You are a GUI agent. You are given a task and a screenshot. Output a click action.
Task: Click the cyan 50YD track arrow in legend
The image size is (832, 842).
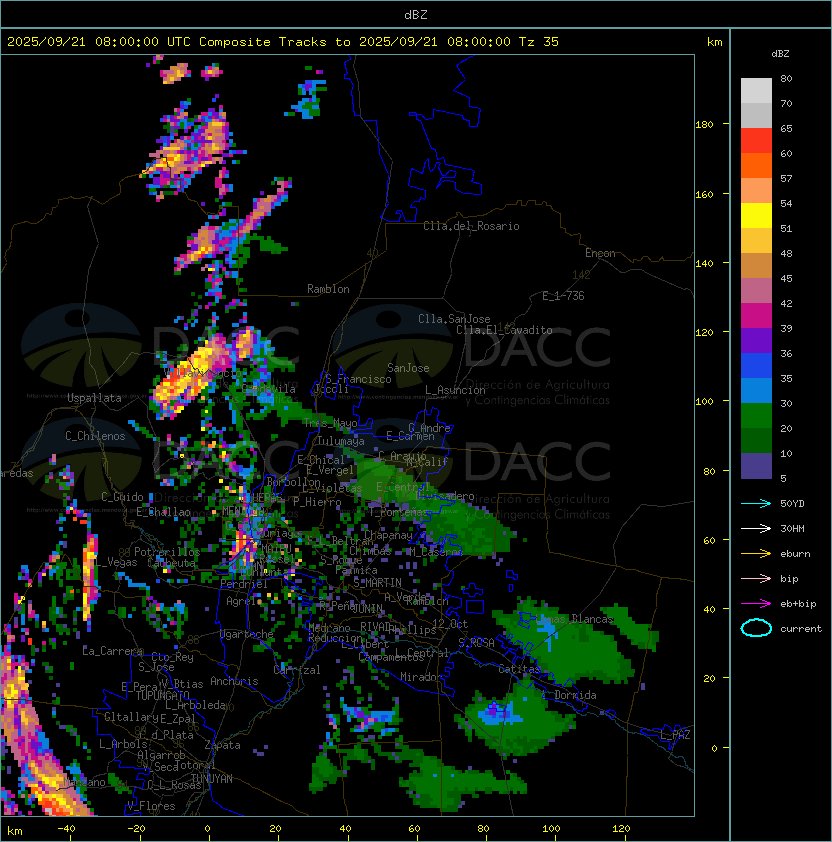pyautogui.click(x=756, y=503)
